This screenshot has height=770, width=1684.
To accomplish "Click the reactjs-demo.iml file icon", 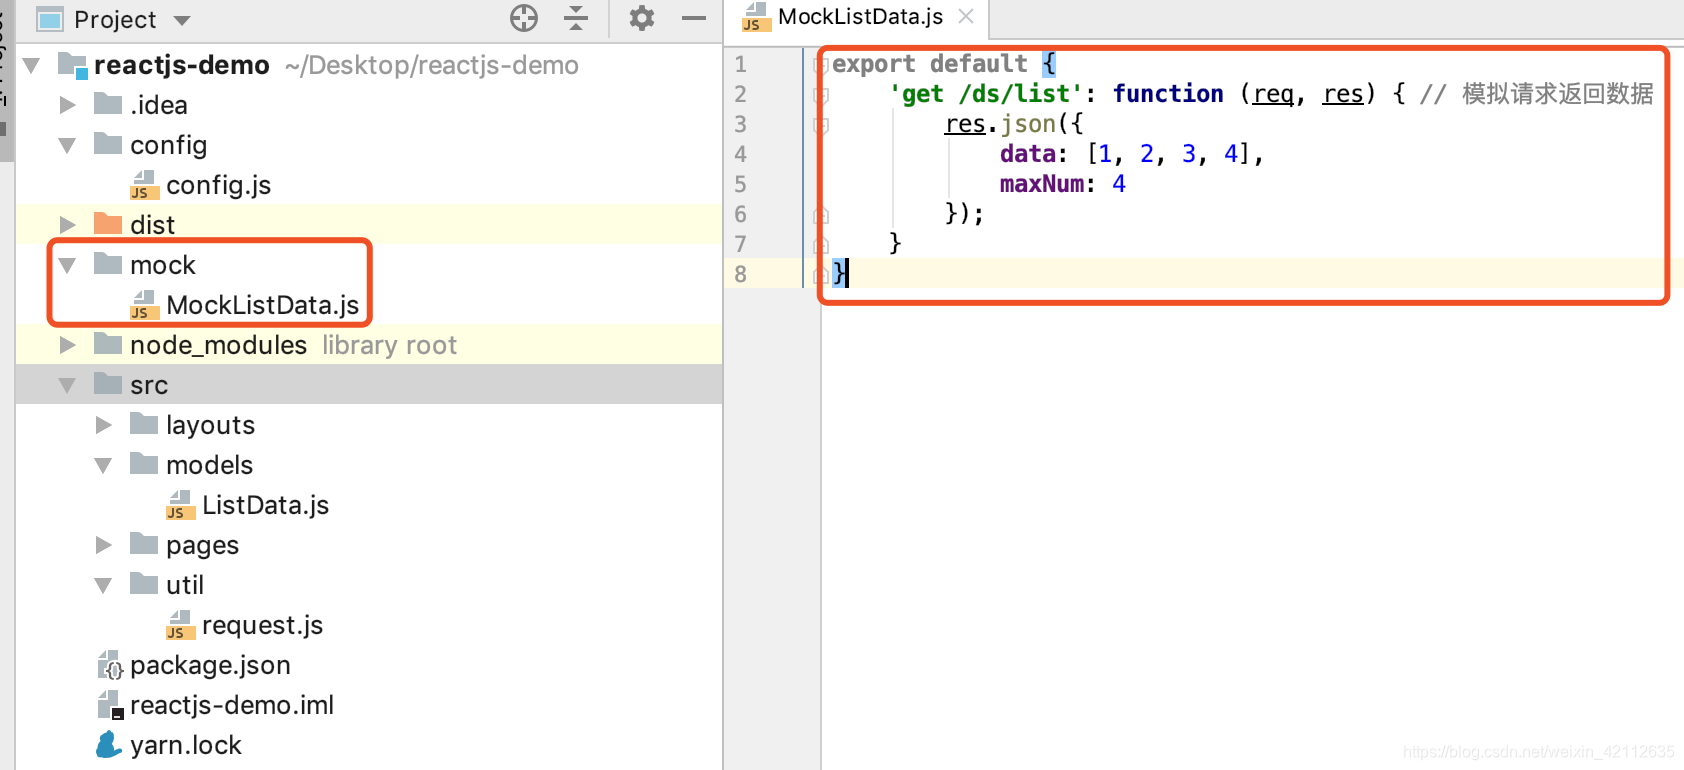I will point(109,705).
